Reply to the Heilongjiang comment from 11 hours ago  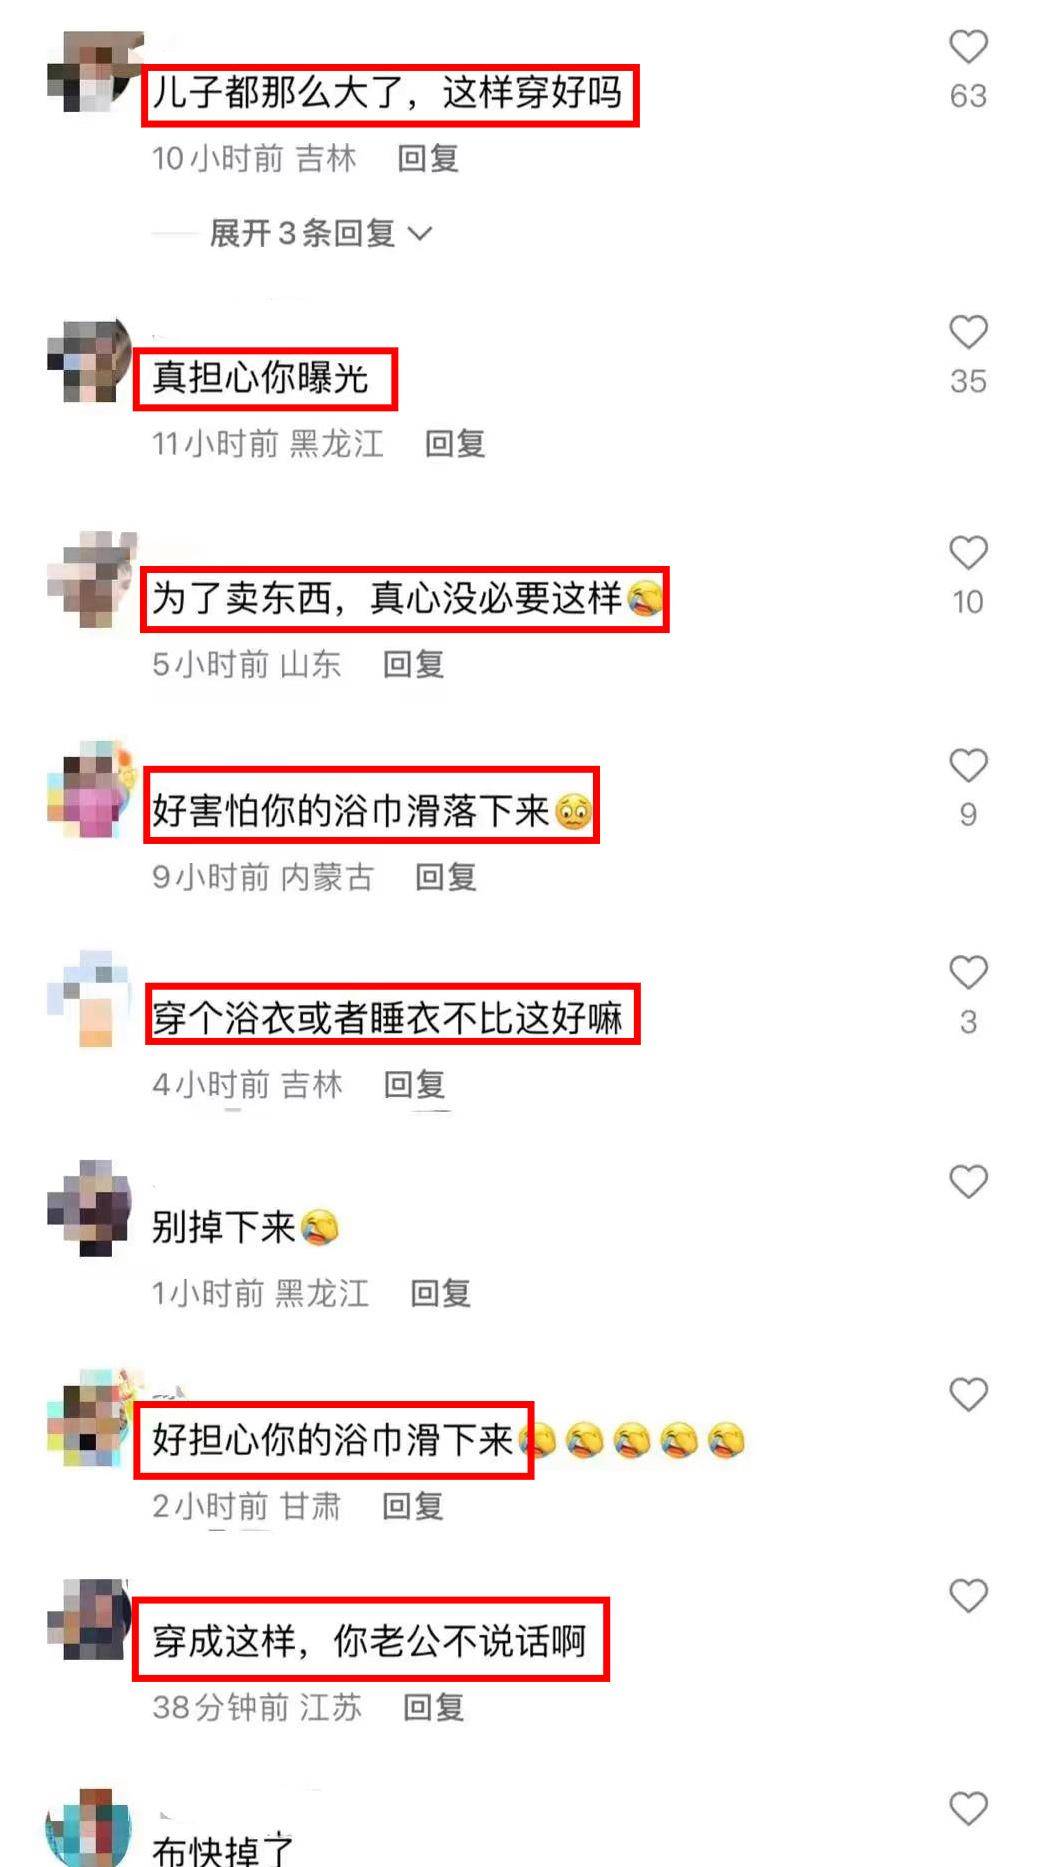455,444
